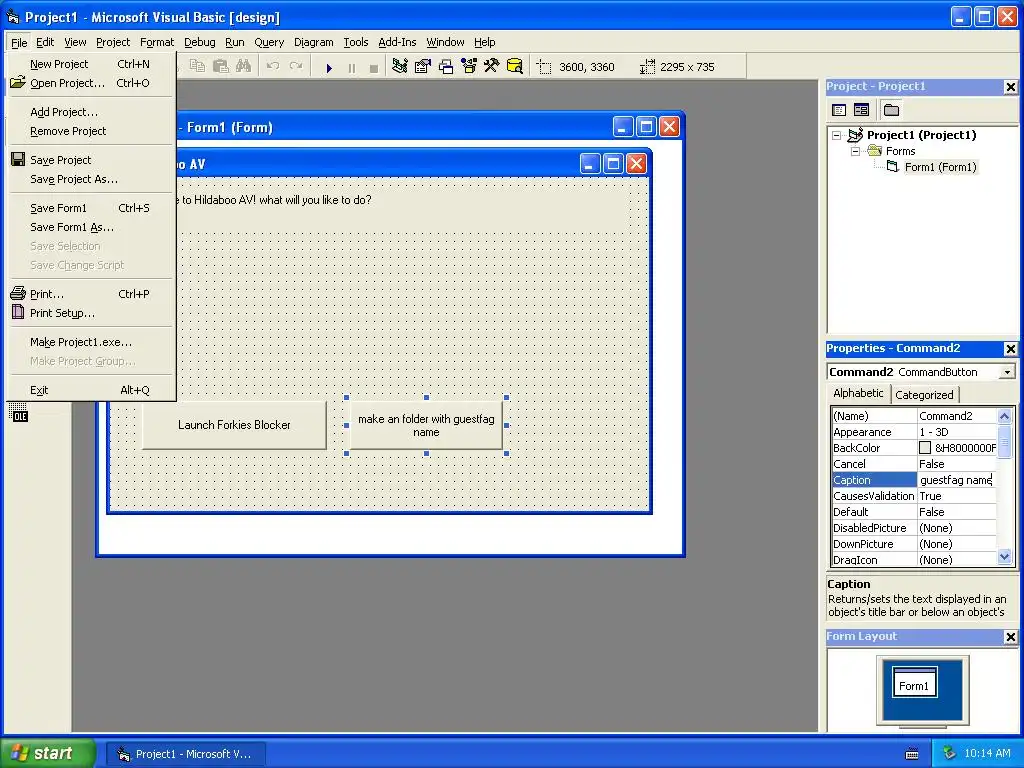Viewport: 1024px width, 768px height.
Task: Open the Command2 CommandButton object dropdown
Action: (x=1007, y=372)
